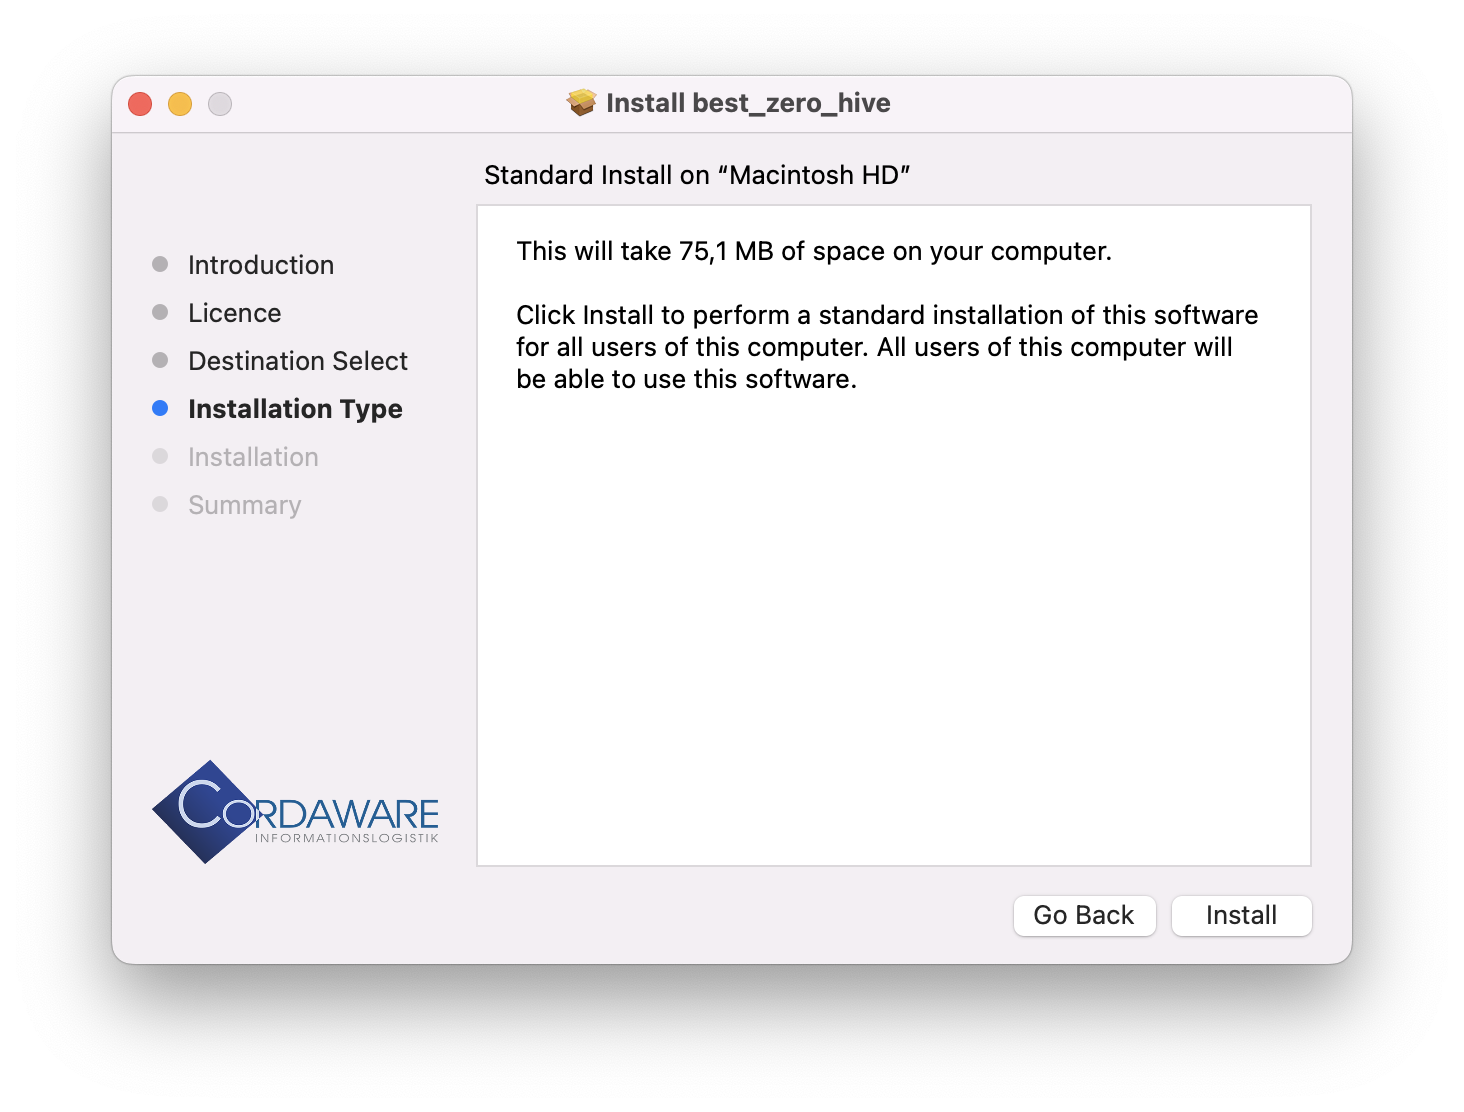Select the Installation Type step label

click(295, 409)
